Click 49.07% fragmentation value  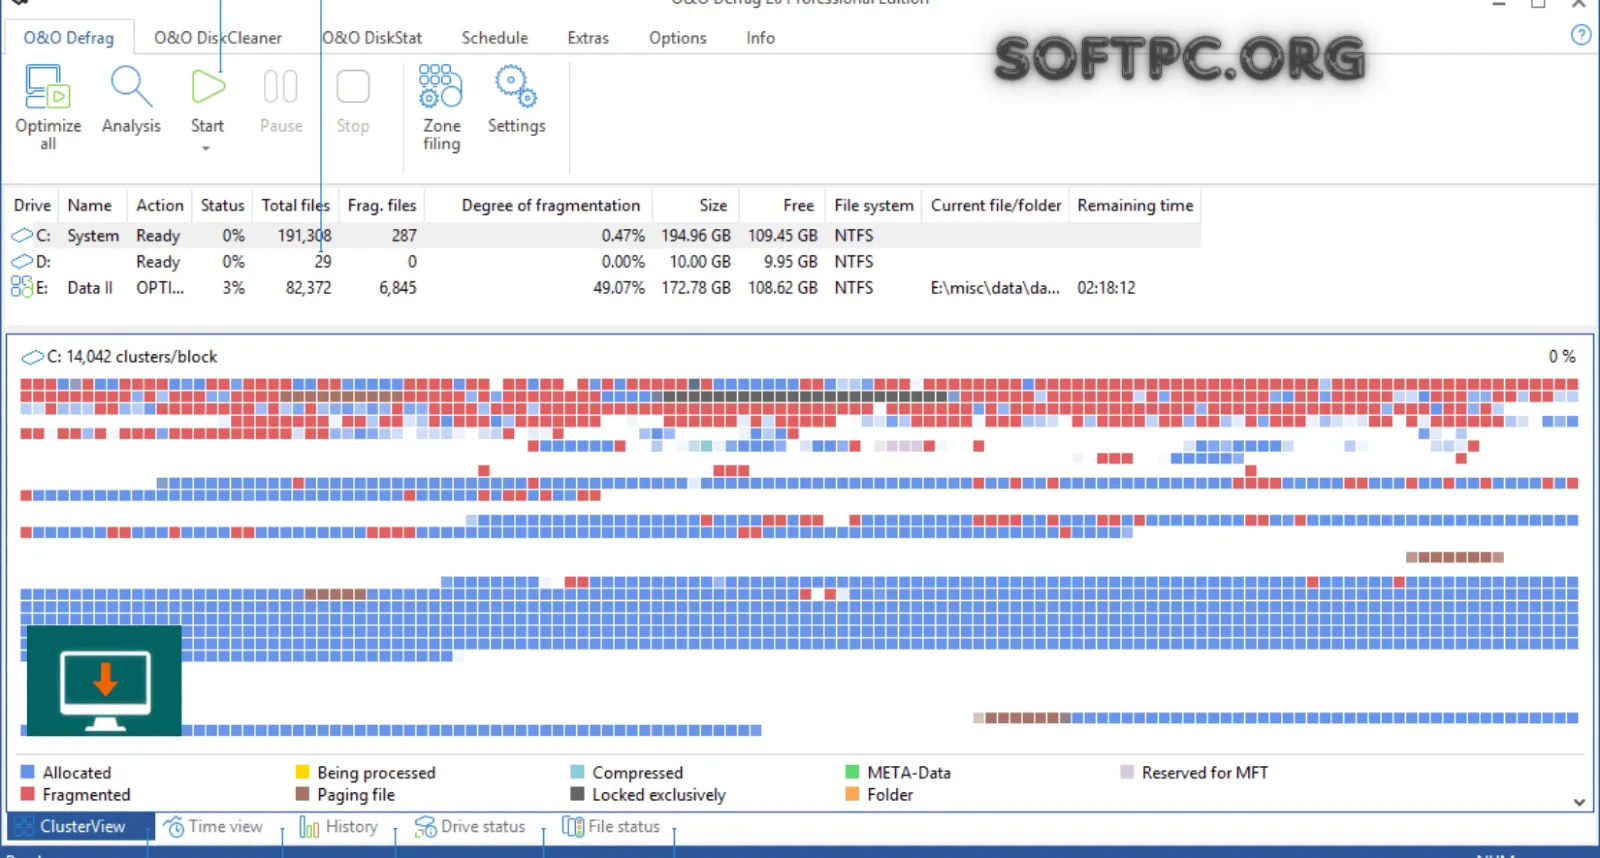619,288
